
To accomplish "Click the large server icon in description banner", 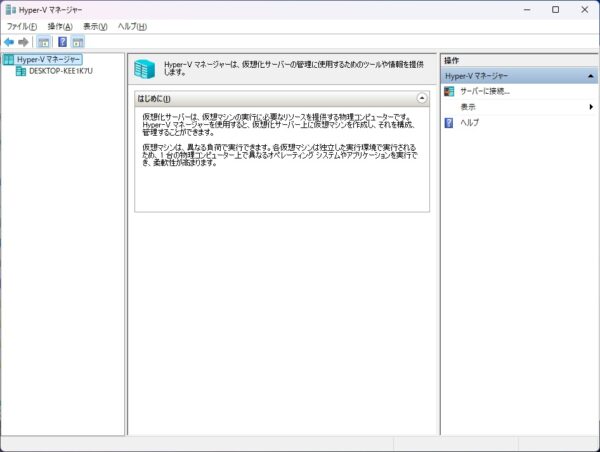I will coord(145,69).
